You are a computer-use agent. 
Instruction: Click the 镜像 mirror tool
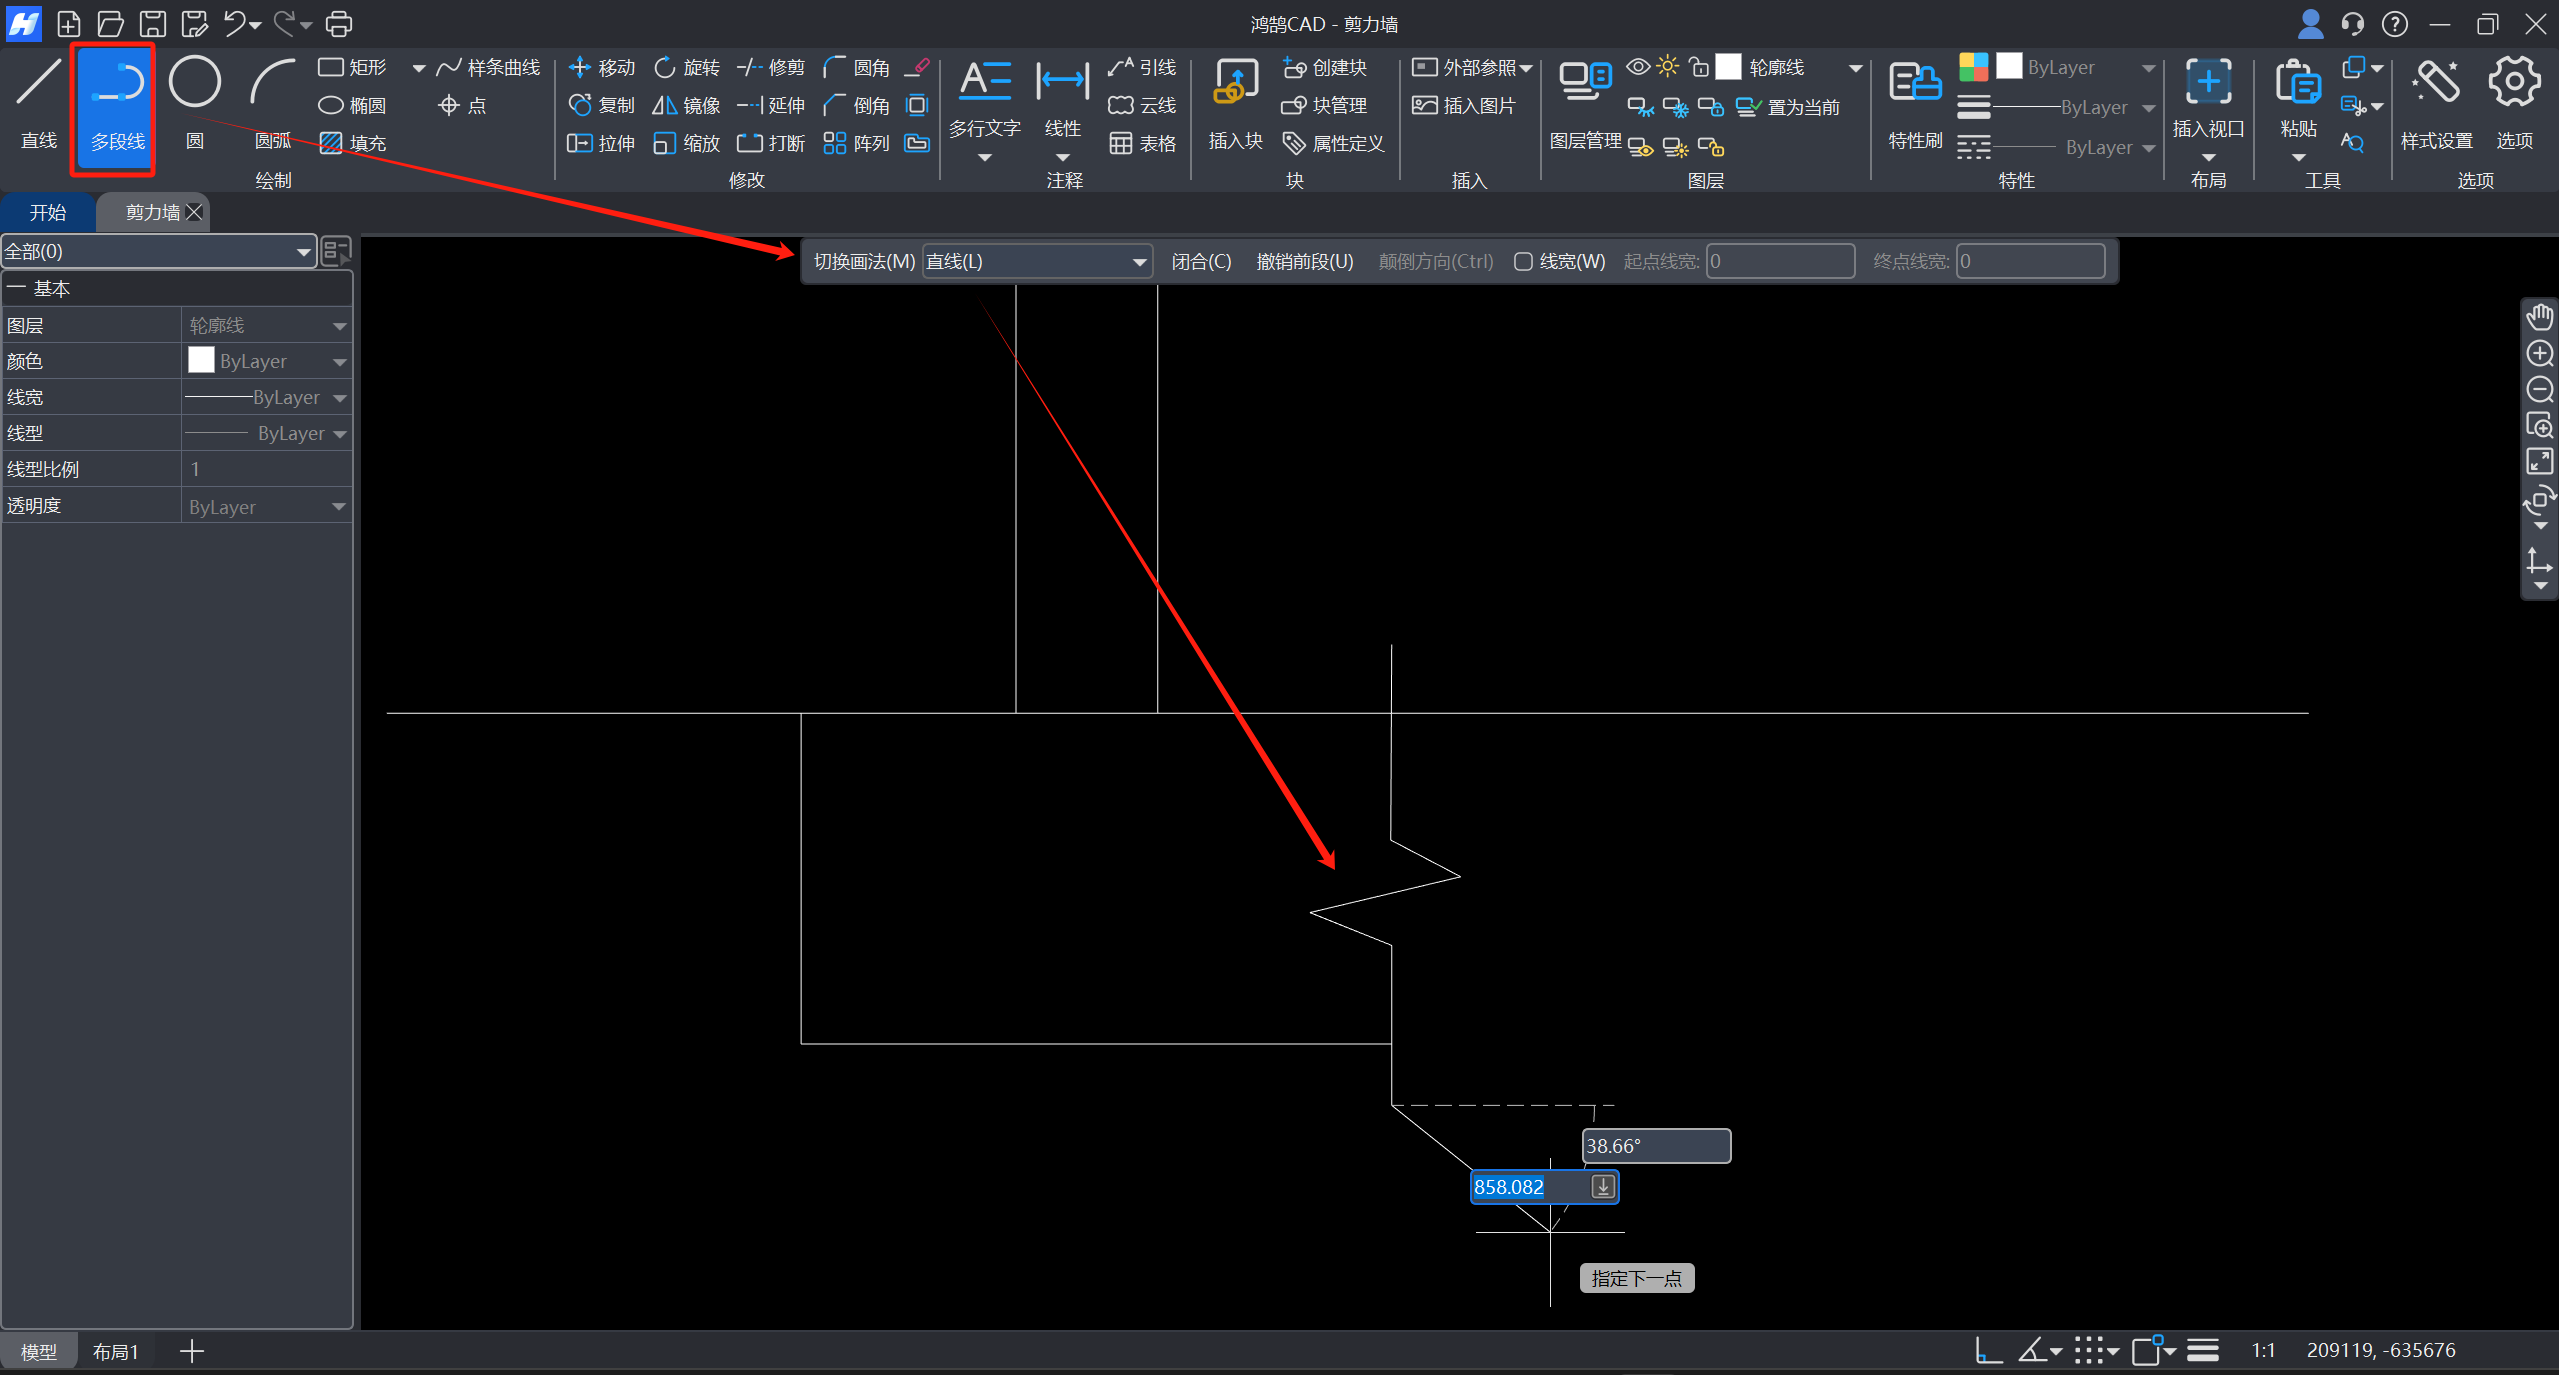(686, 105)
